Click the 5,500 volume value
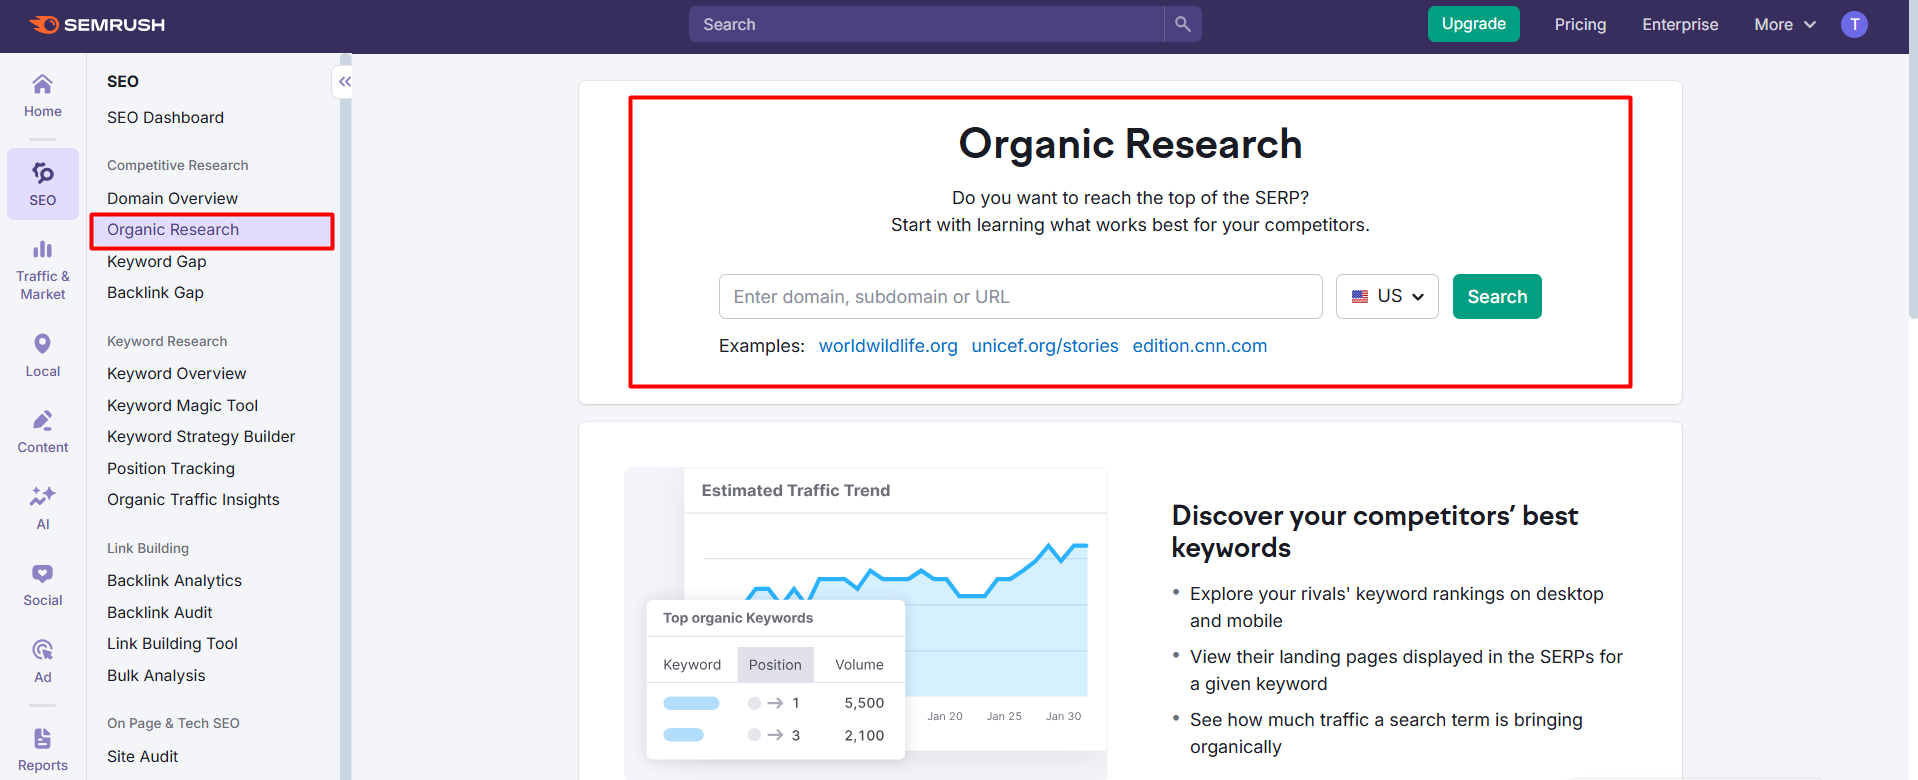 pos(864,703)
